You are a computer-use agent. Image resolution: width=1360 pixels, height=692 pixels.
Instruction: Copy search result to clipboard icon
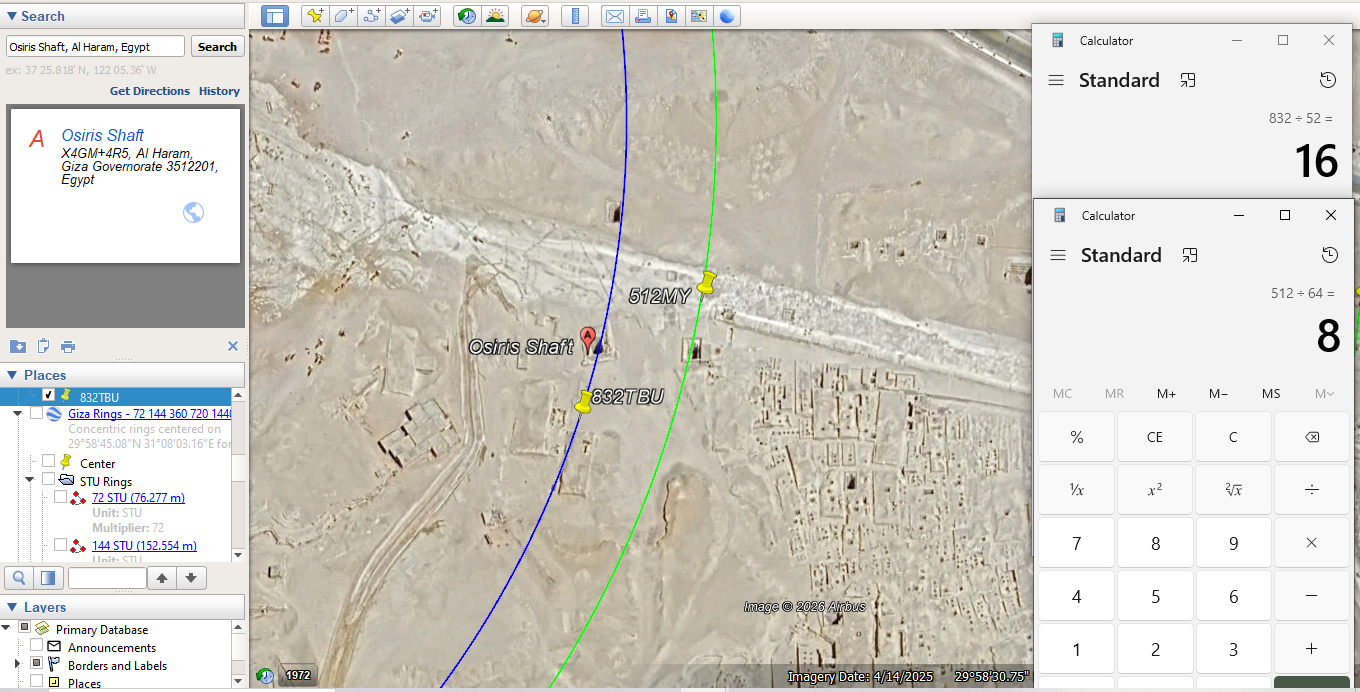pos(43,347)
